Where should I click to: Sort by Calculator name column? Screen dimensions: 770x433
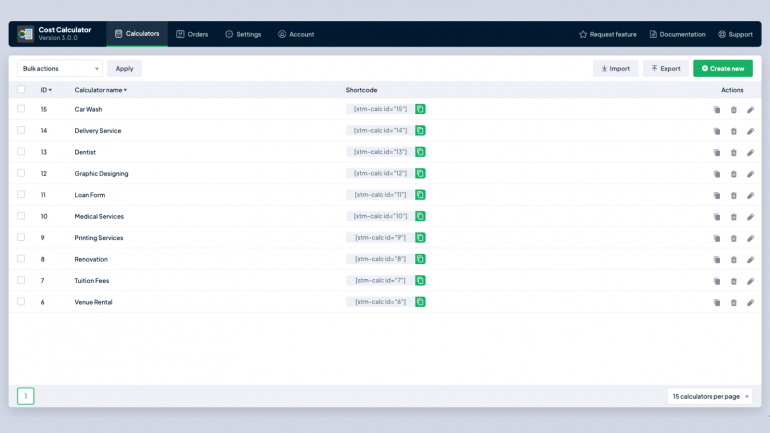(100, 90)
